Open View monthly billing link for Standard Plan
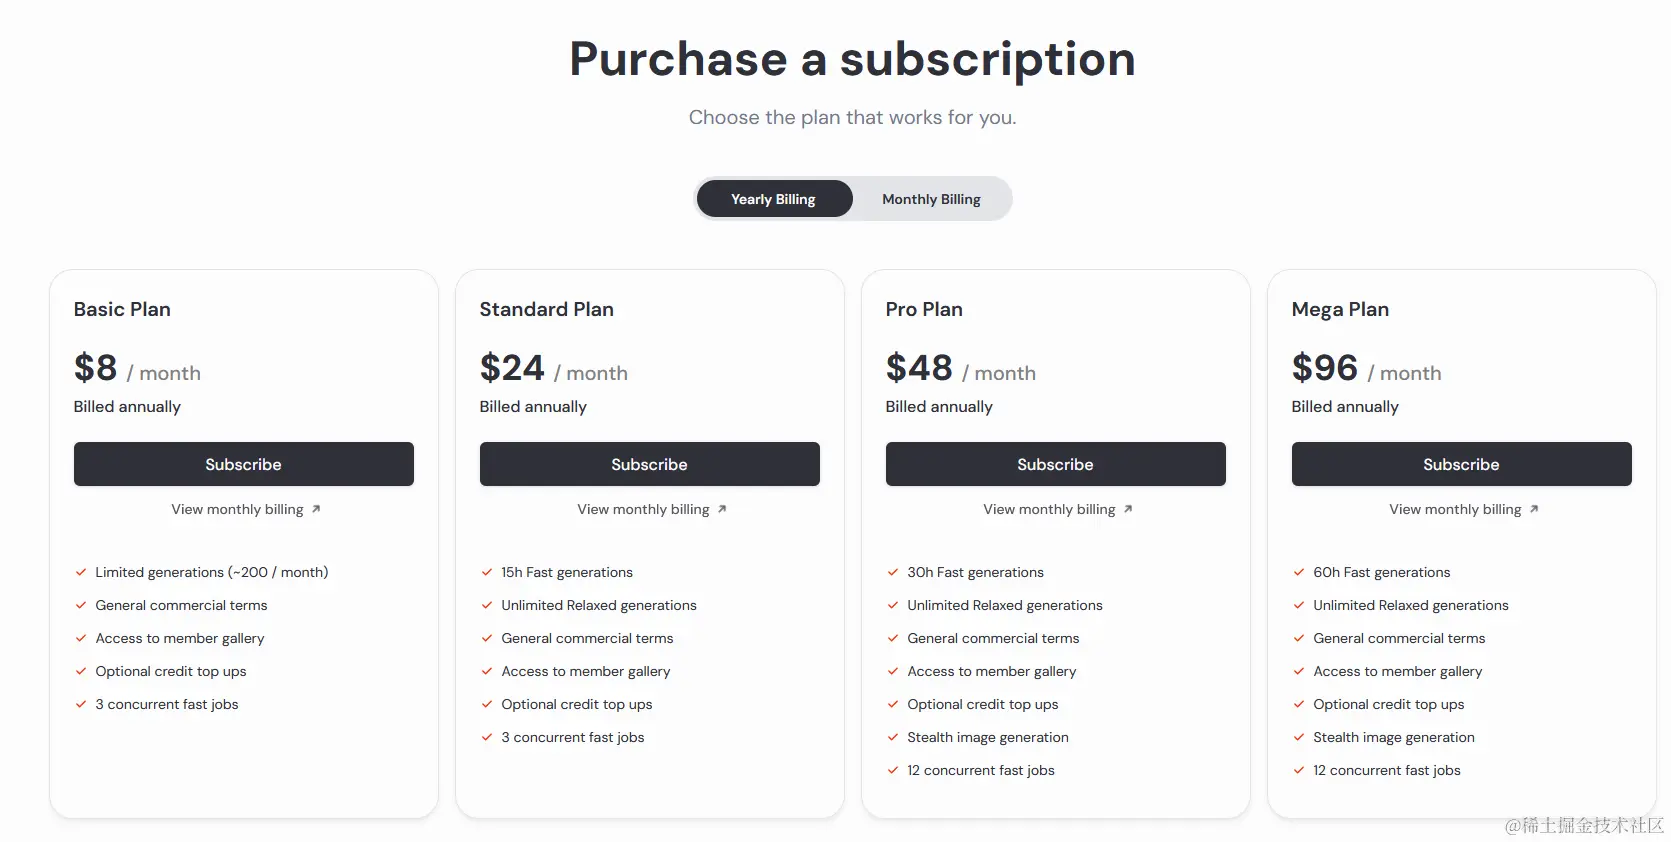1671x842 pixels. 643,509
